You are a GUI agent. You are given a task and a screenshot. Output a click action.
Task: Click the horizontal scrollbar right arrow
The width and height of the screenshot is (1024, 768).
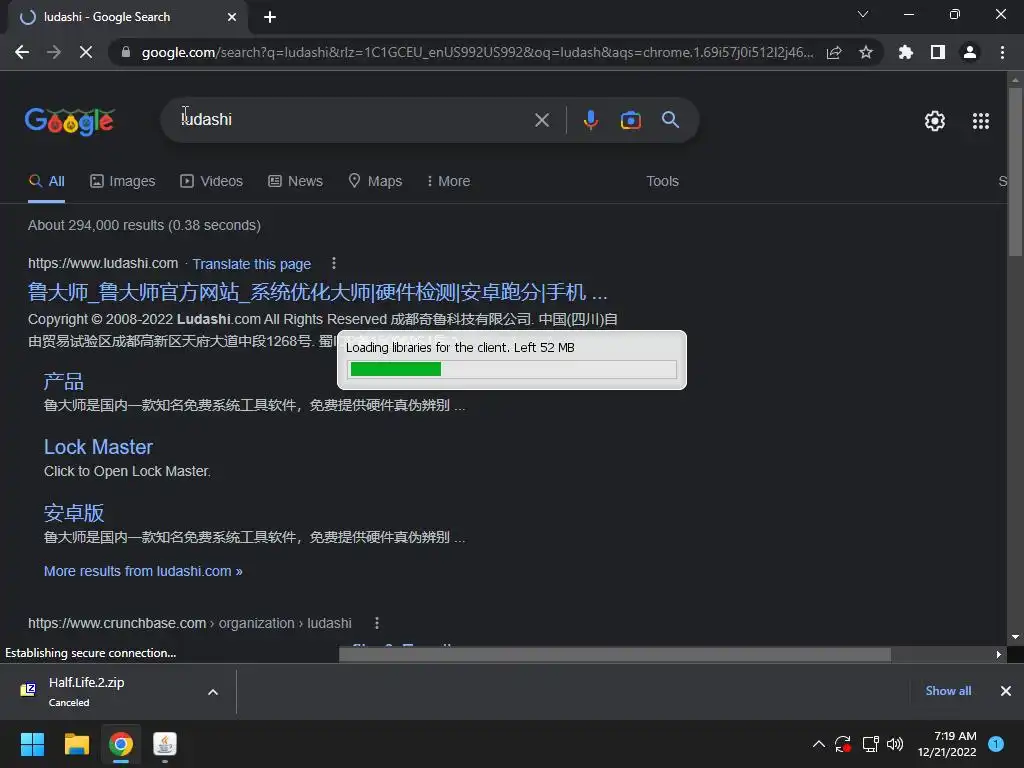click(x=999, y=654)
